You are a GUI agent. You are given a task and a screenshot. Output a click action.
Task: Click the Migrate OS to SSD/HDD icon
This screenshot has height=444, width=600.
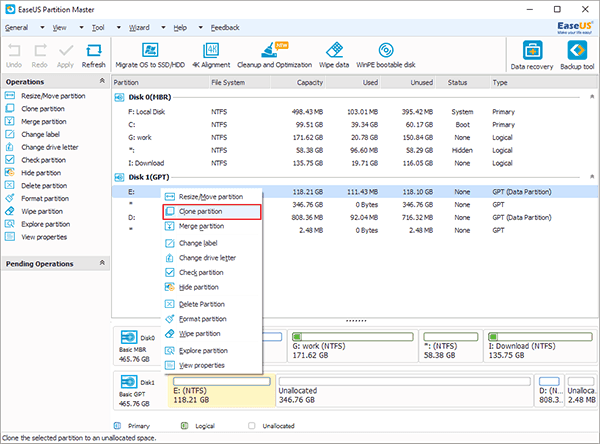point(150,50)
